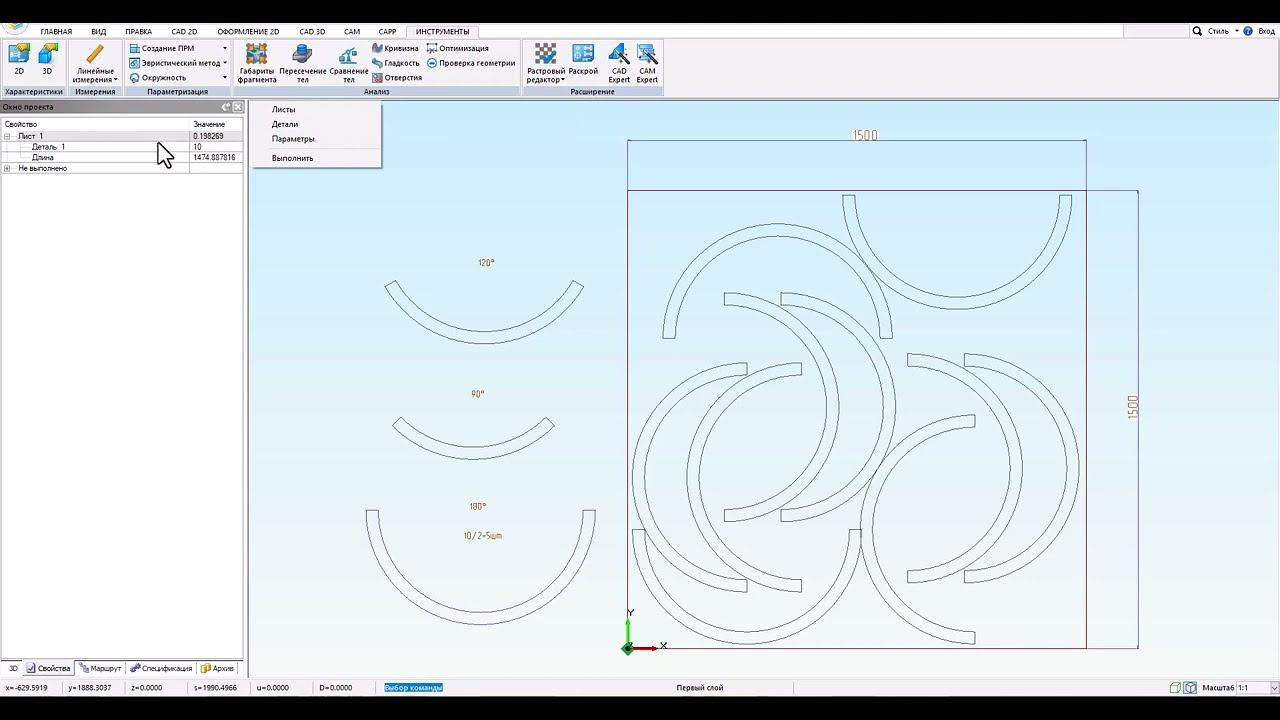Switch to the ВИД ribbon tab
The width and height of the screenshot is (1280, 720).
pos(99,32)
